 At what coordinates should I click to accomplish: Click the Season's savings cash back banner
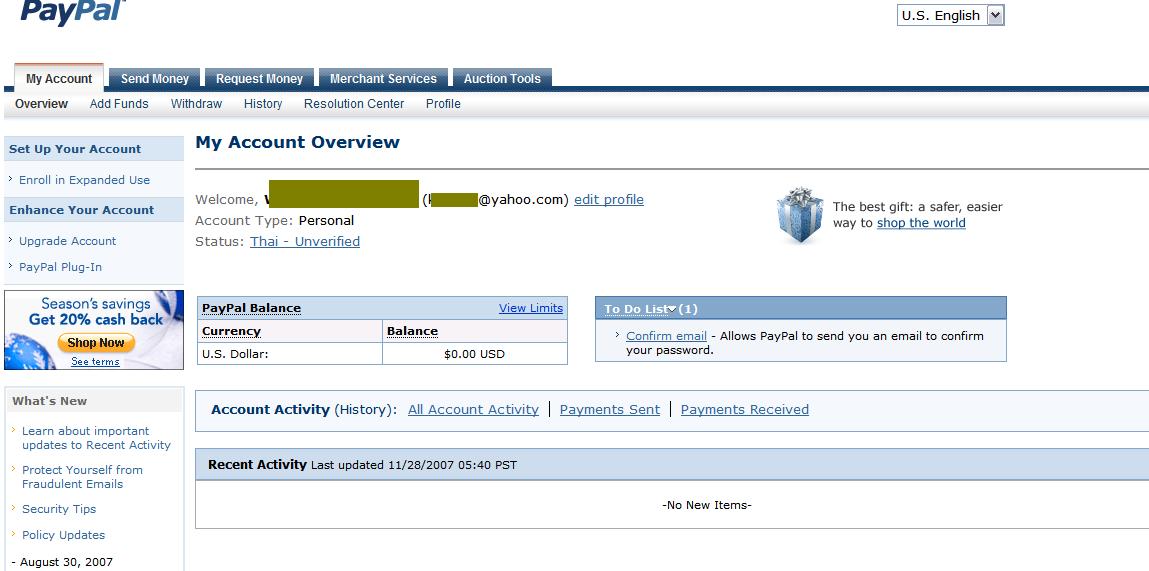pos(94,330)
